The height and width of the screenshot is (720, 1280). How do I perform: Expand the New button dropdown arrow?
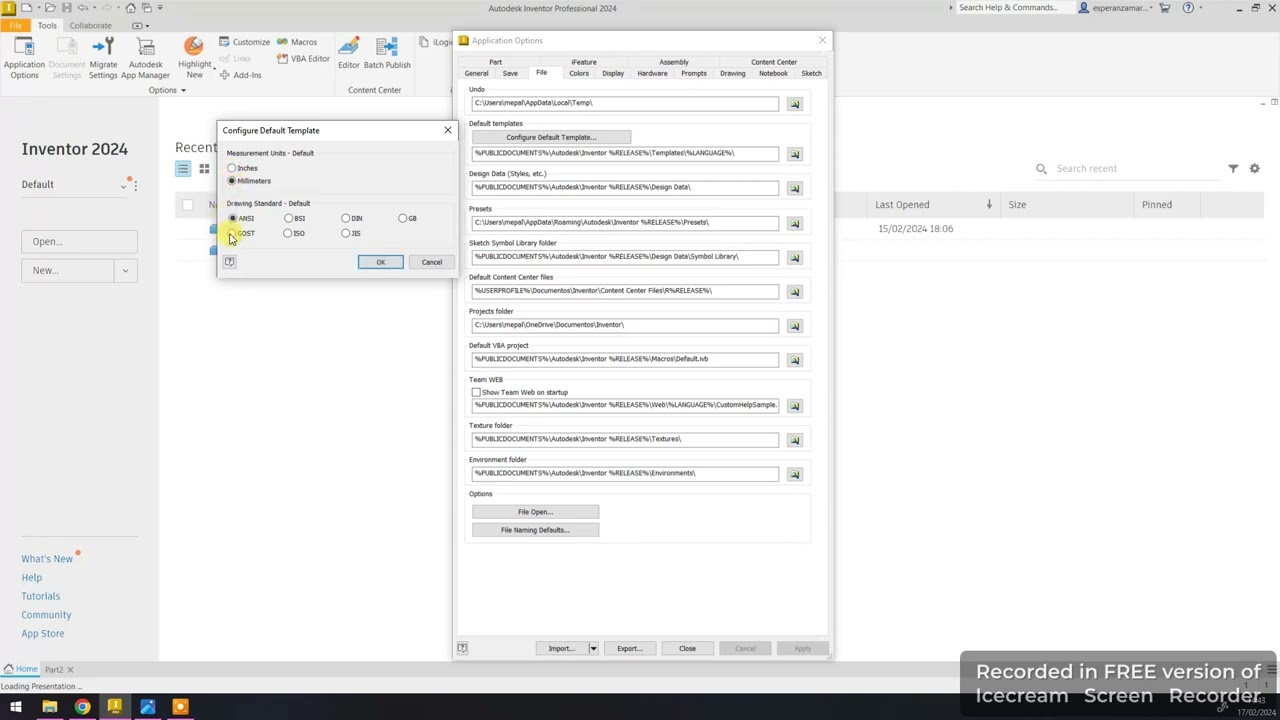click(125, 270)
